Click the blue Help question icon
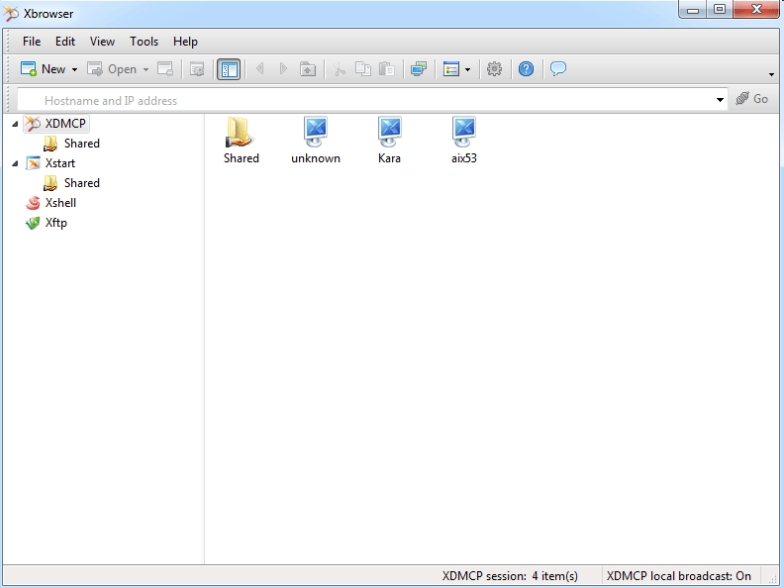Screen dimensions: 784x588 526,69
